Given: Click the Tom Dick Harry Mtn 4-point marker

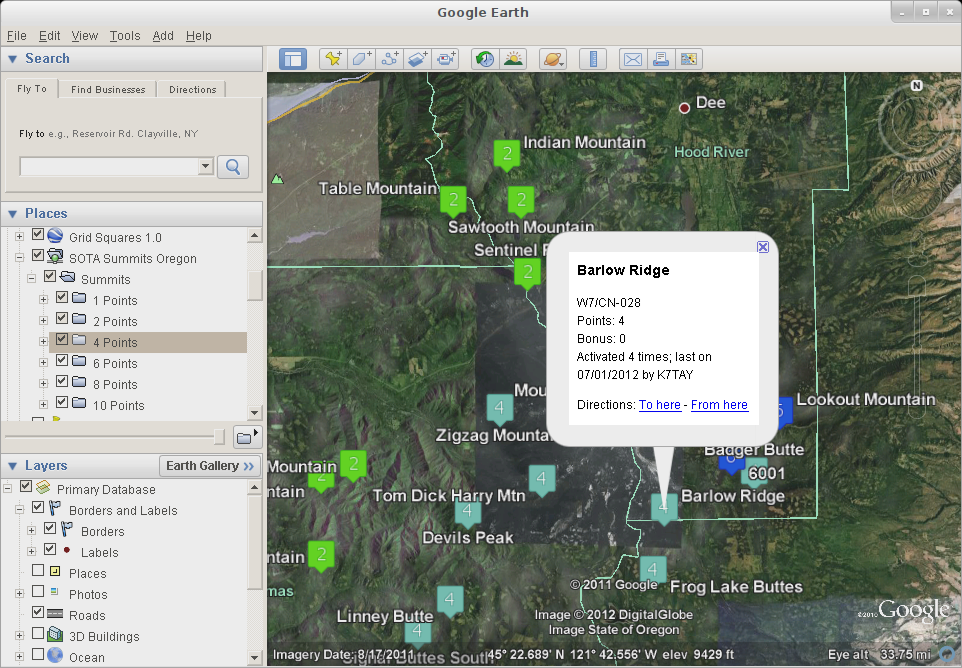Looking at the screenshot, I should pyautogui.click(x=542, y=479).
